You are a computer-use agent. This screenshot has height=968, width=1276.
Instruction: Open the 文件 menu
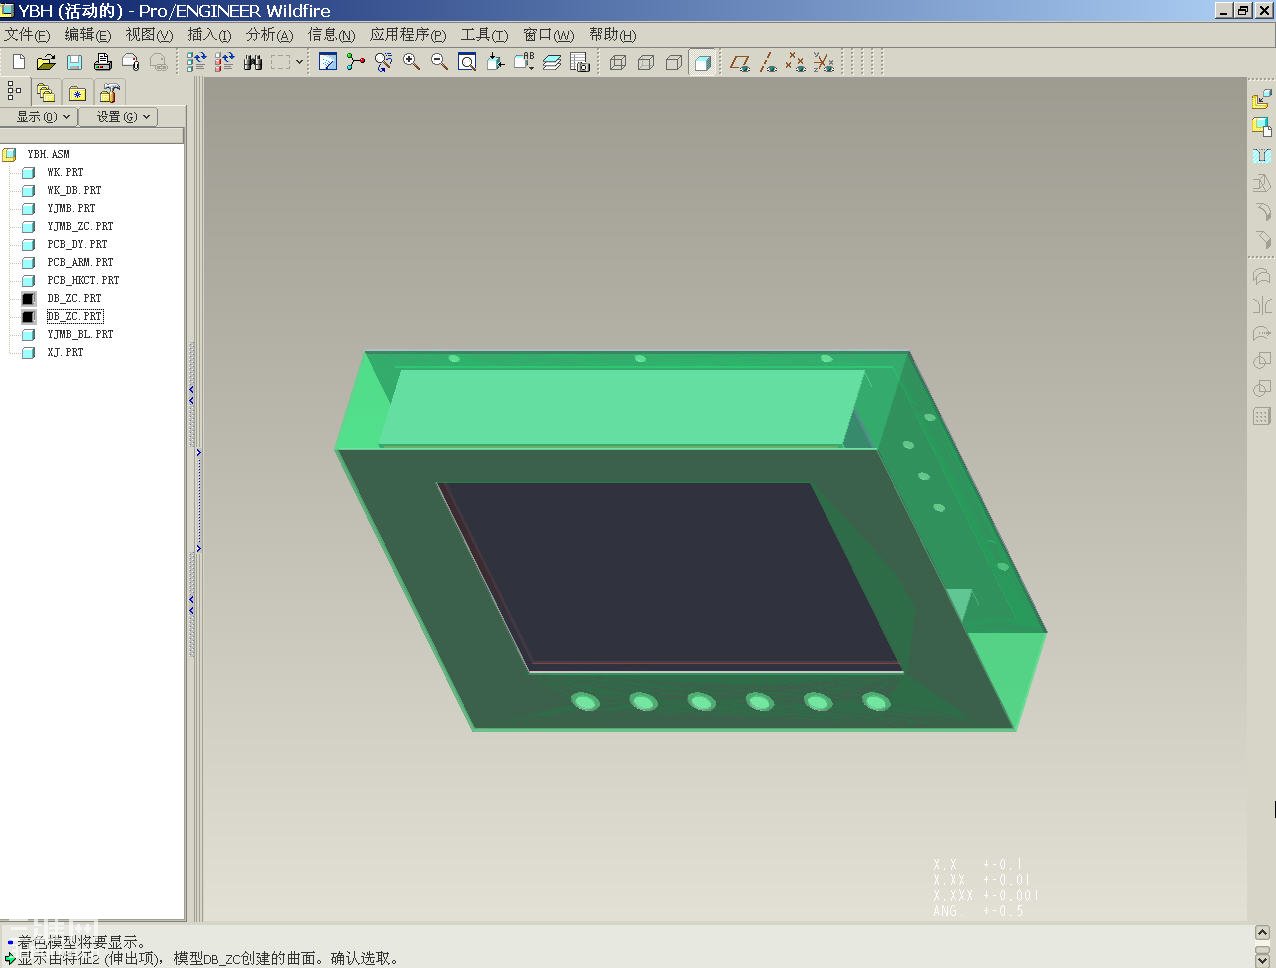point(27,35)
